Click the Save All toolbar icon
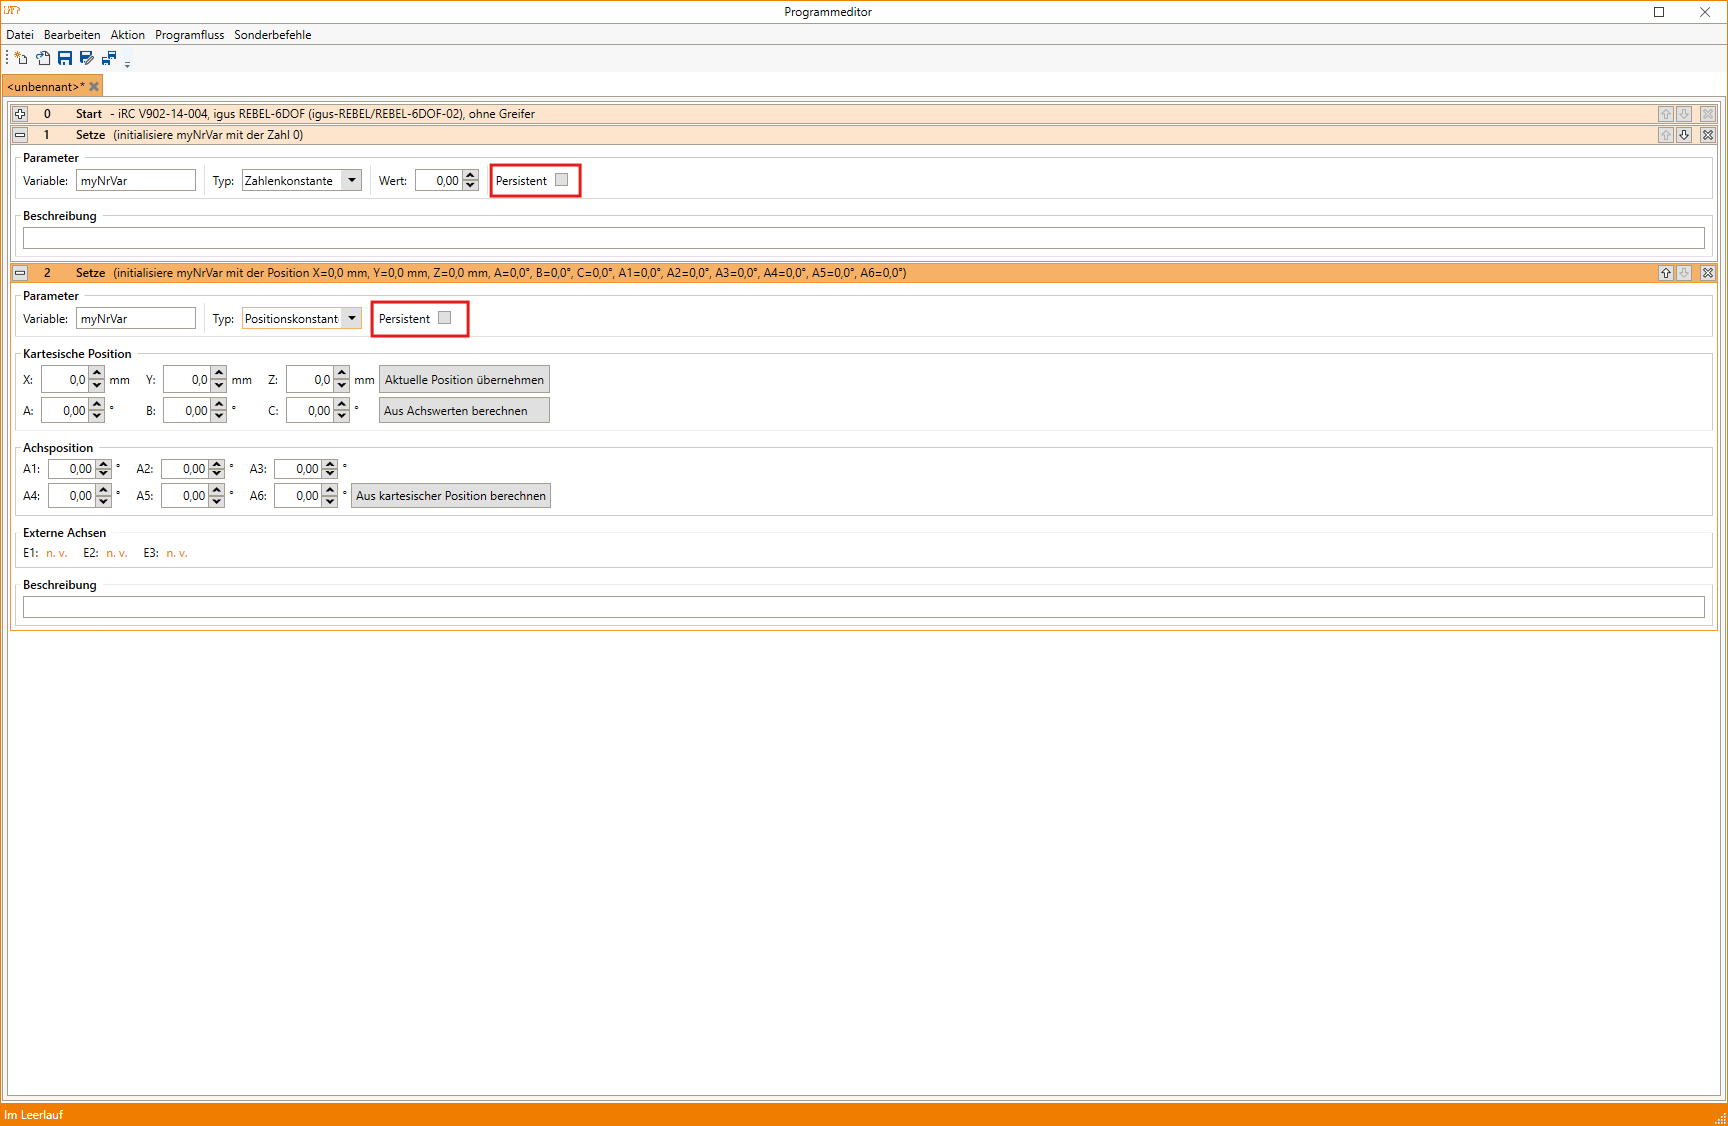1728x1126 pixels. [109, 58]
